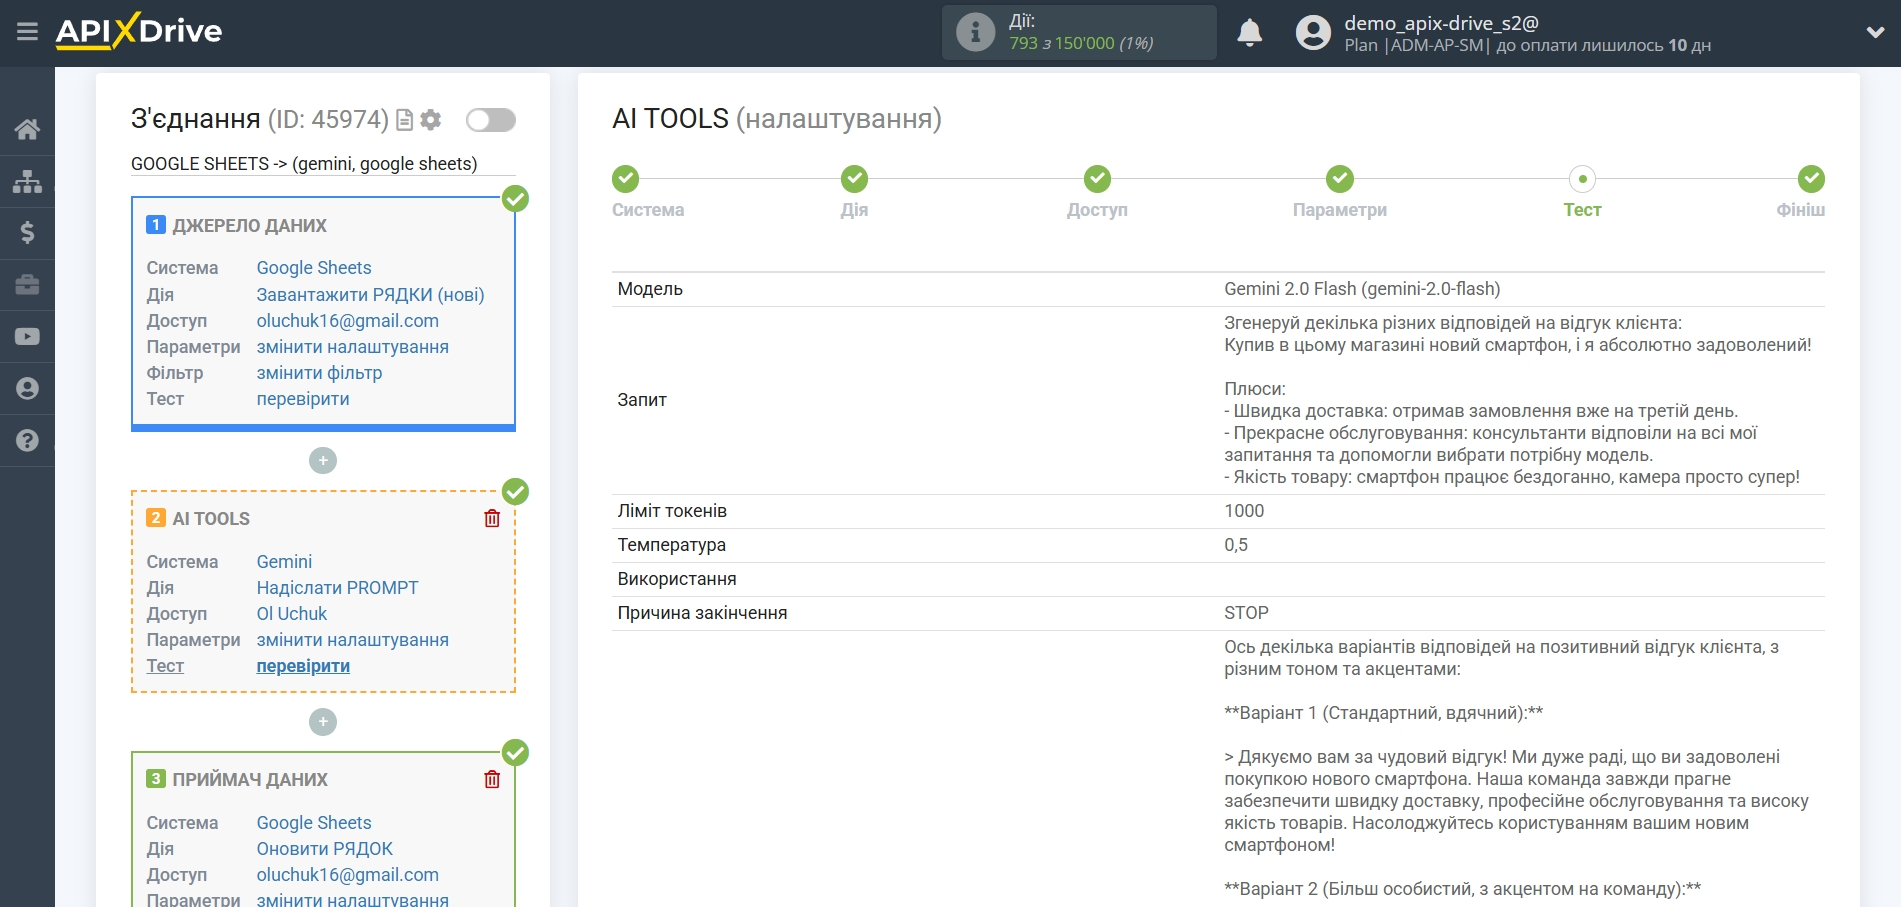The width and height of the screenshot is (1901, 907).
Task: Click Завантажити РЯДКИ (нові) link
Action: coord(370,295)
